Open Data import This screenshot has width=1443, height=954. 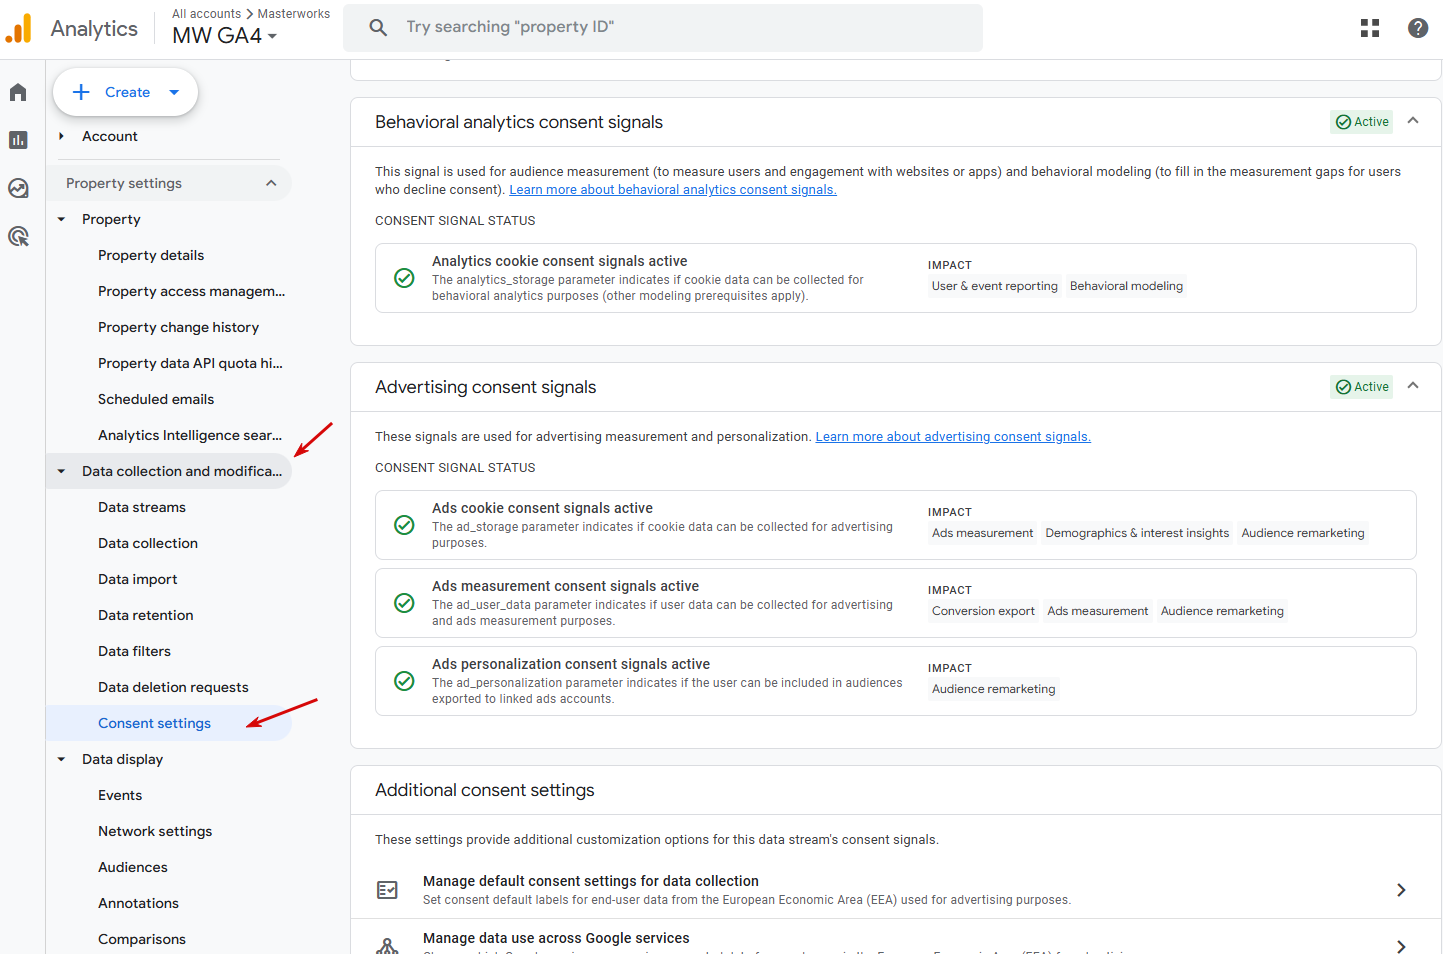point(138,579)
